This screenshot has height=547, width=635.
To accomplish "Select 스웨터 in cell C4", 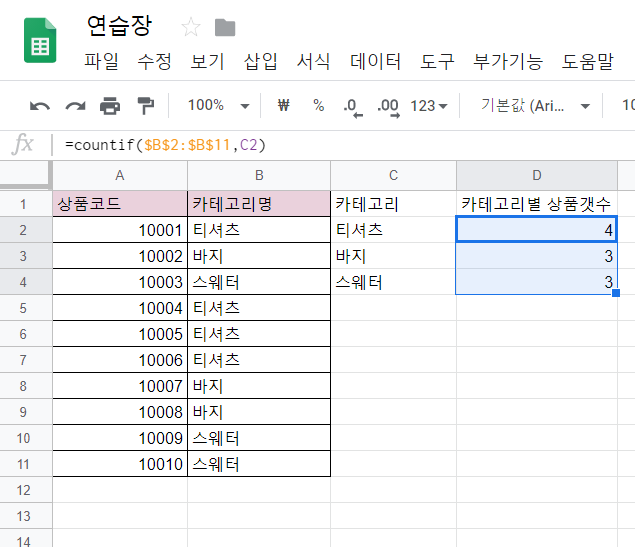I will 393,282.
